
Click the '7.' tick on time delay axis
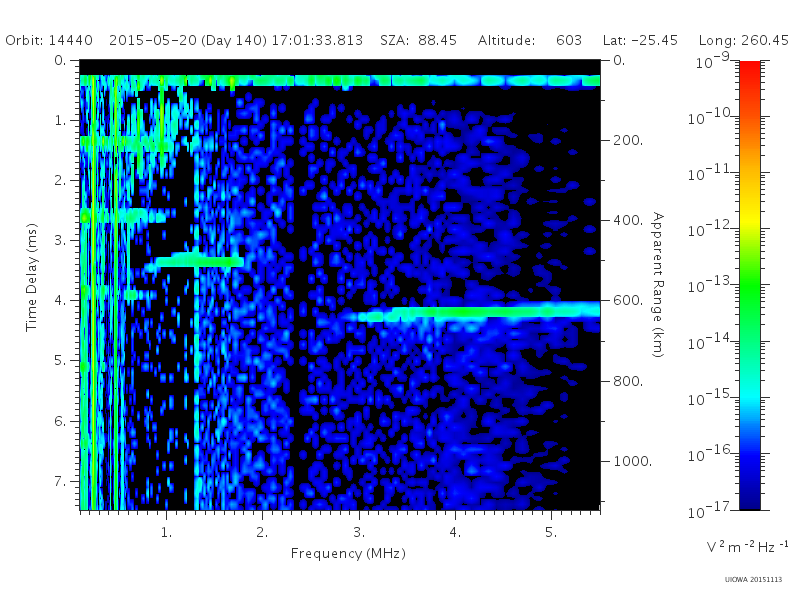point(60,481)
